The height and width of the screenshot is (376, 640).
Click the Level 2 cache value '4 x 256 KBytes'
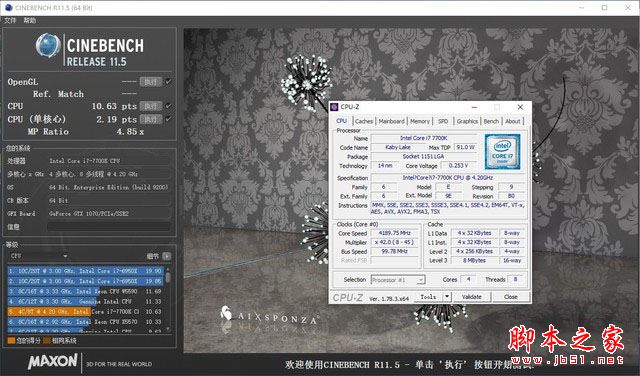[474, 251]
